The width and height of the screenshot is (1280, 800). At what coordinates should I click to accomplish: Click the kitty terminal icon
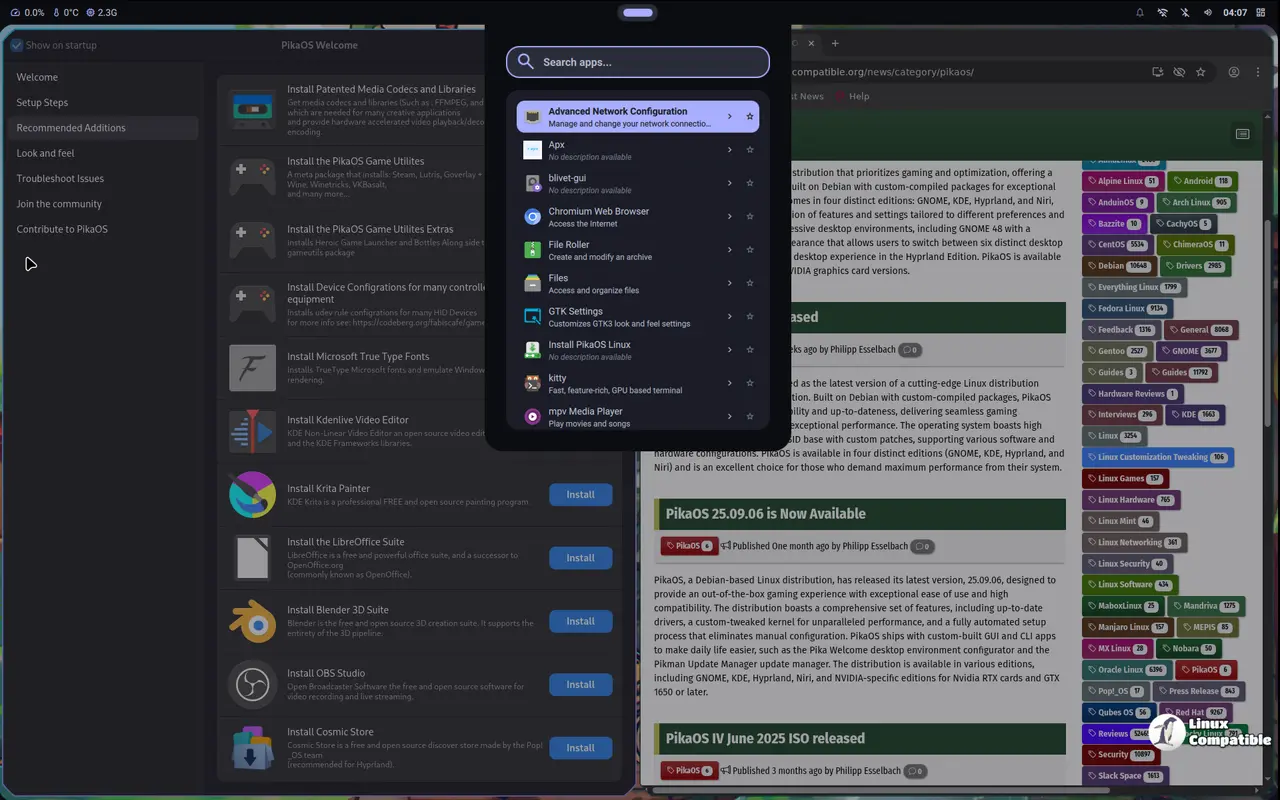pyautogui.click(x=531, y=382)
